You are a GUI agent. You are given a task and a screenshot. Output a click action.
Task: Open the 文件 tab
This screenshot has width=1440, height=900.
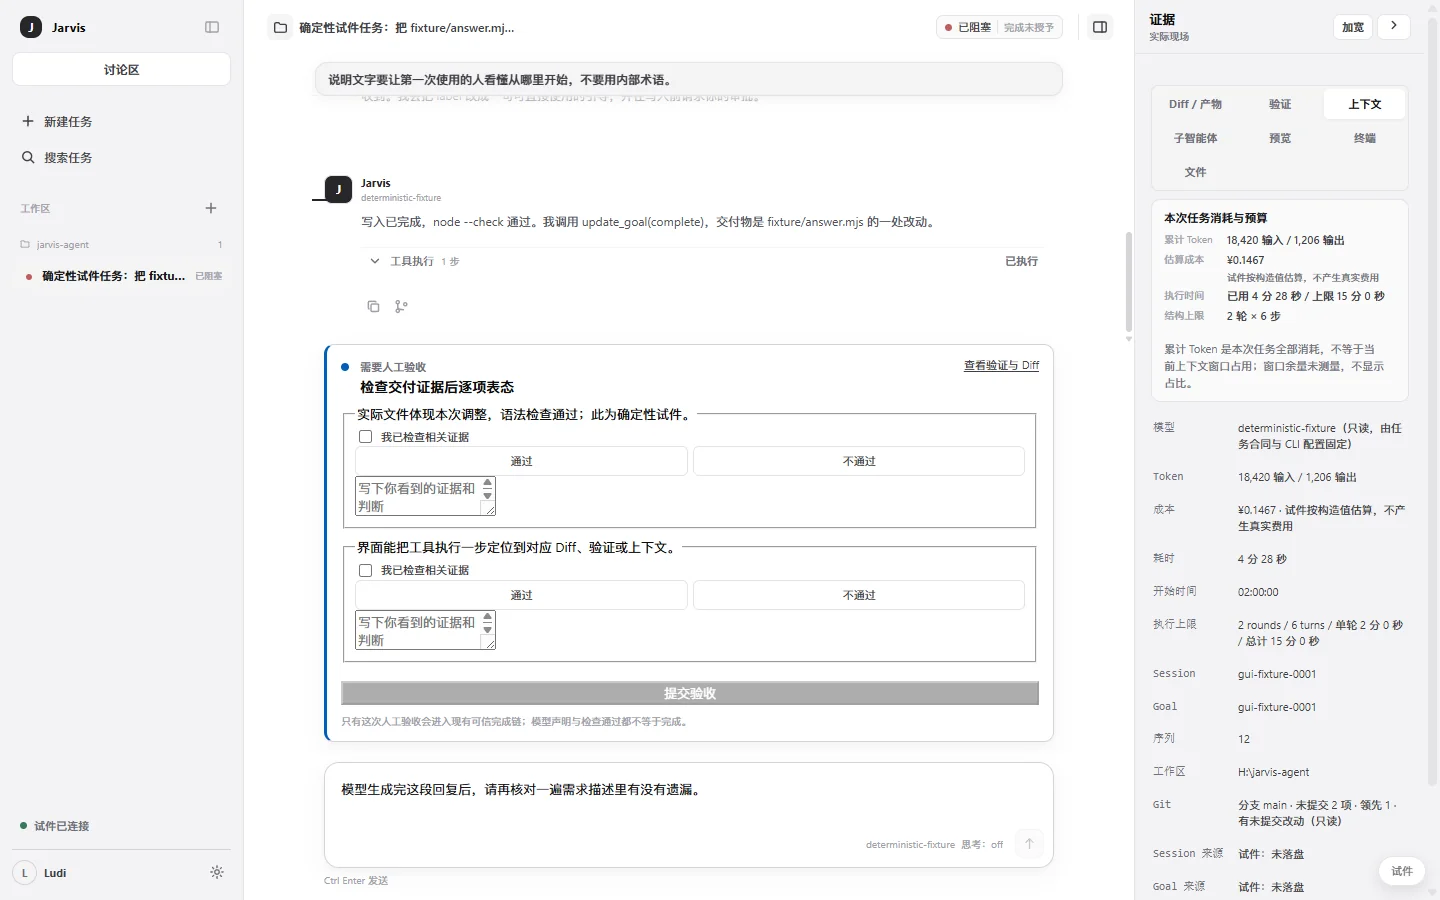tap(1195, 172)
